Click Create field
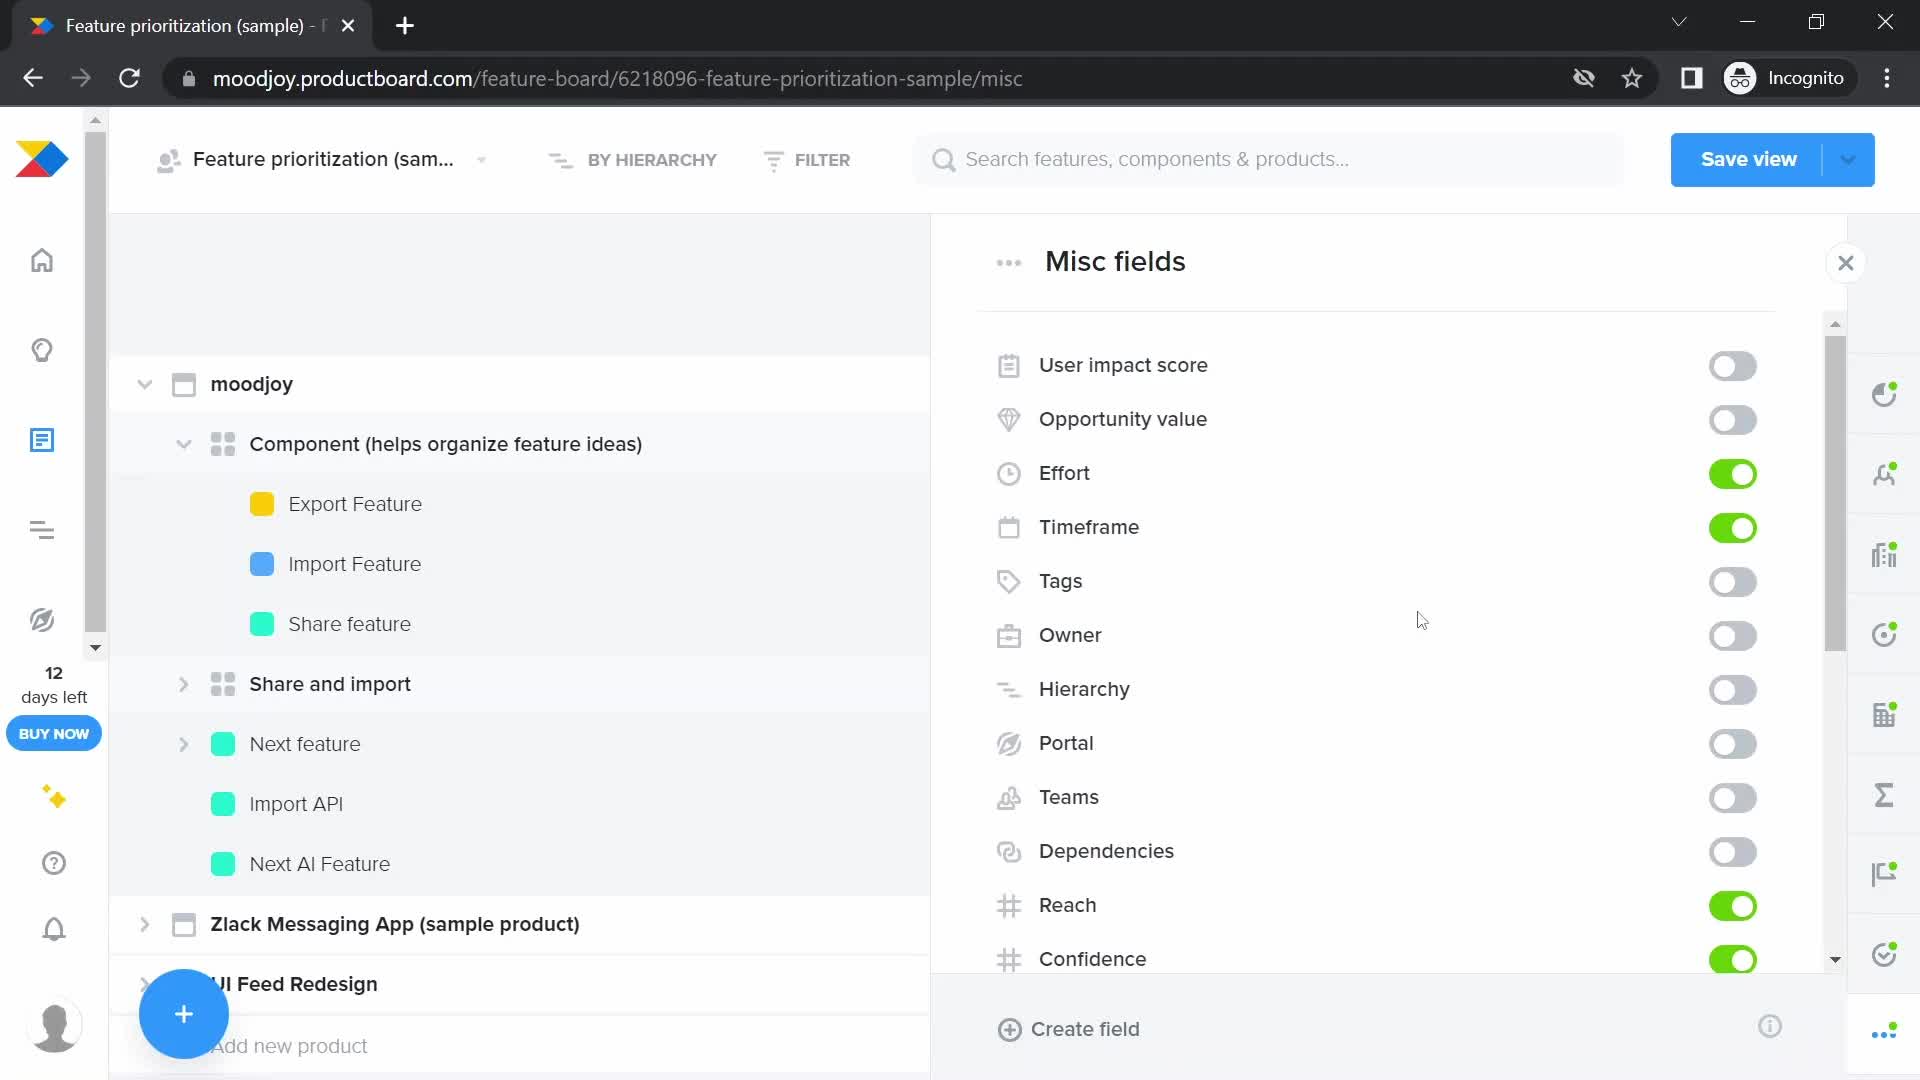This screenshot has height=1080, width=1920. tap(1069, 1029)
